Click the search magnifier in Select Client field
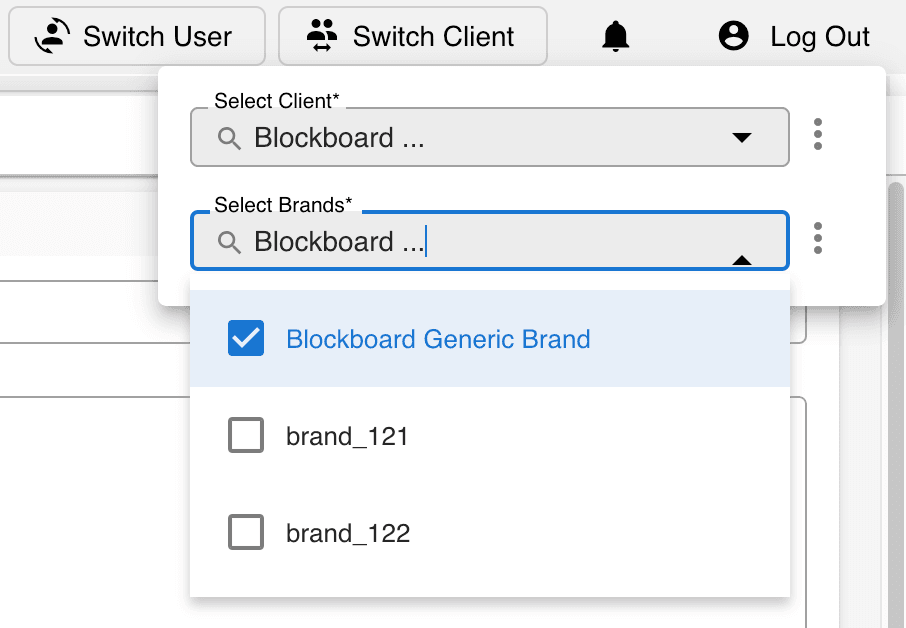Image resolution: width=906 pixels, height=628 pixels. tap(229, 138)
